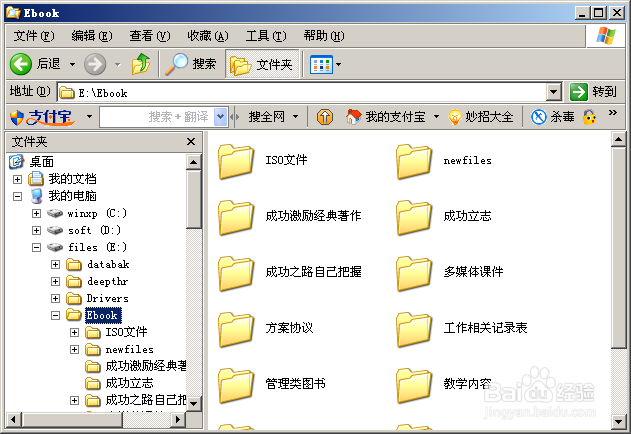
Task: Select 成功之路自己把握 folder icon
Action: coord(236,273)
